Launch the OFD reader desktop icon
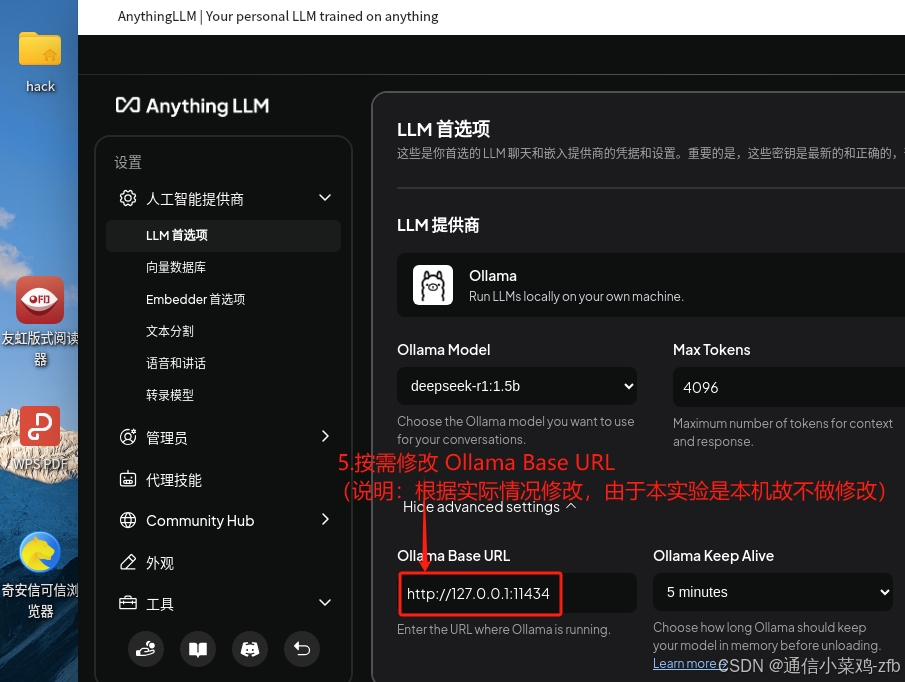 tap(40, 299)
